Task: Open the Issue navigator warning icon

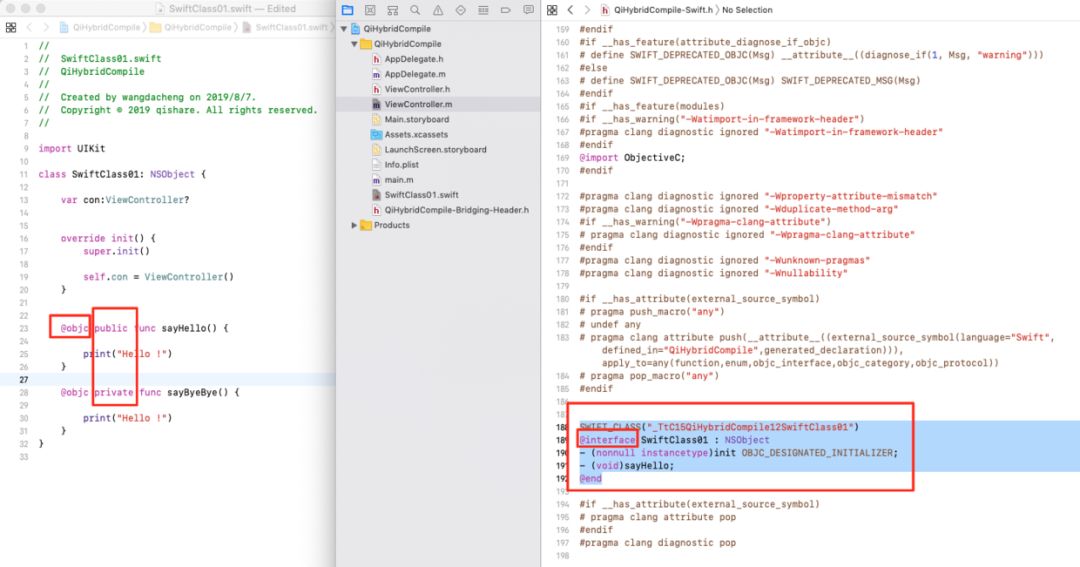Action: 438,10
